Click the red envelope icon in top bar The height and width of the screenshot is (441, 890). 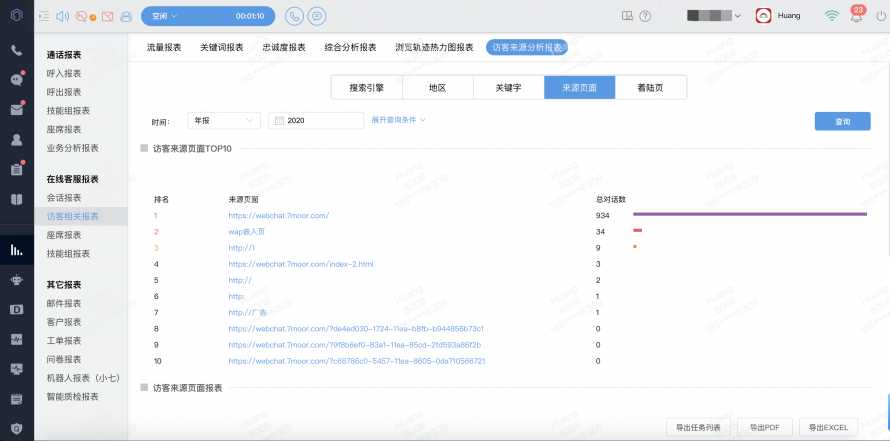click(x=107, y=16)
